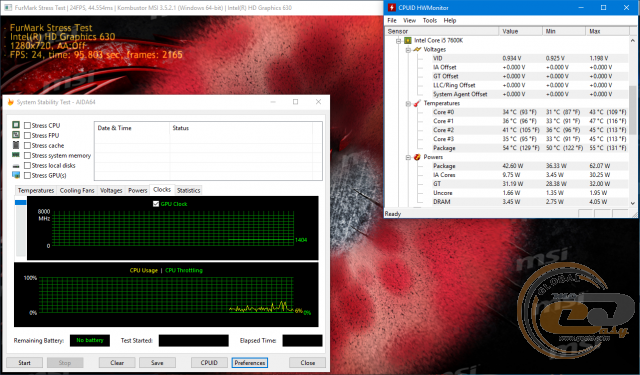640x375 pixels.
Task: Click the HWMonitor lightning bolt title icon
Action: [x=392, y=7]
